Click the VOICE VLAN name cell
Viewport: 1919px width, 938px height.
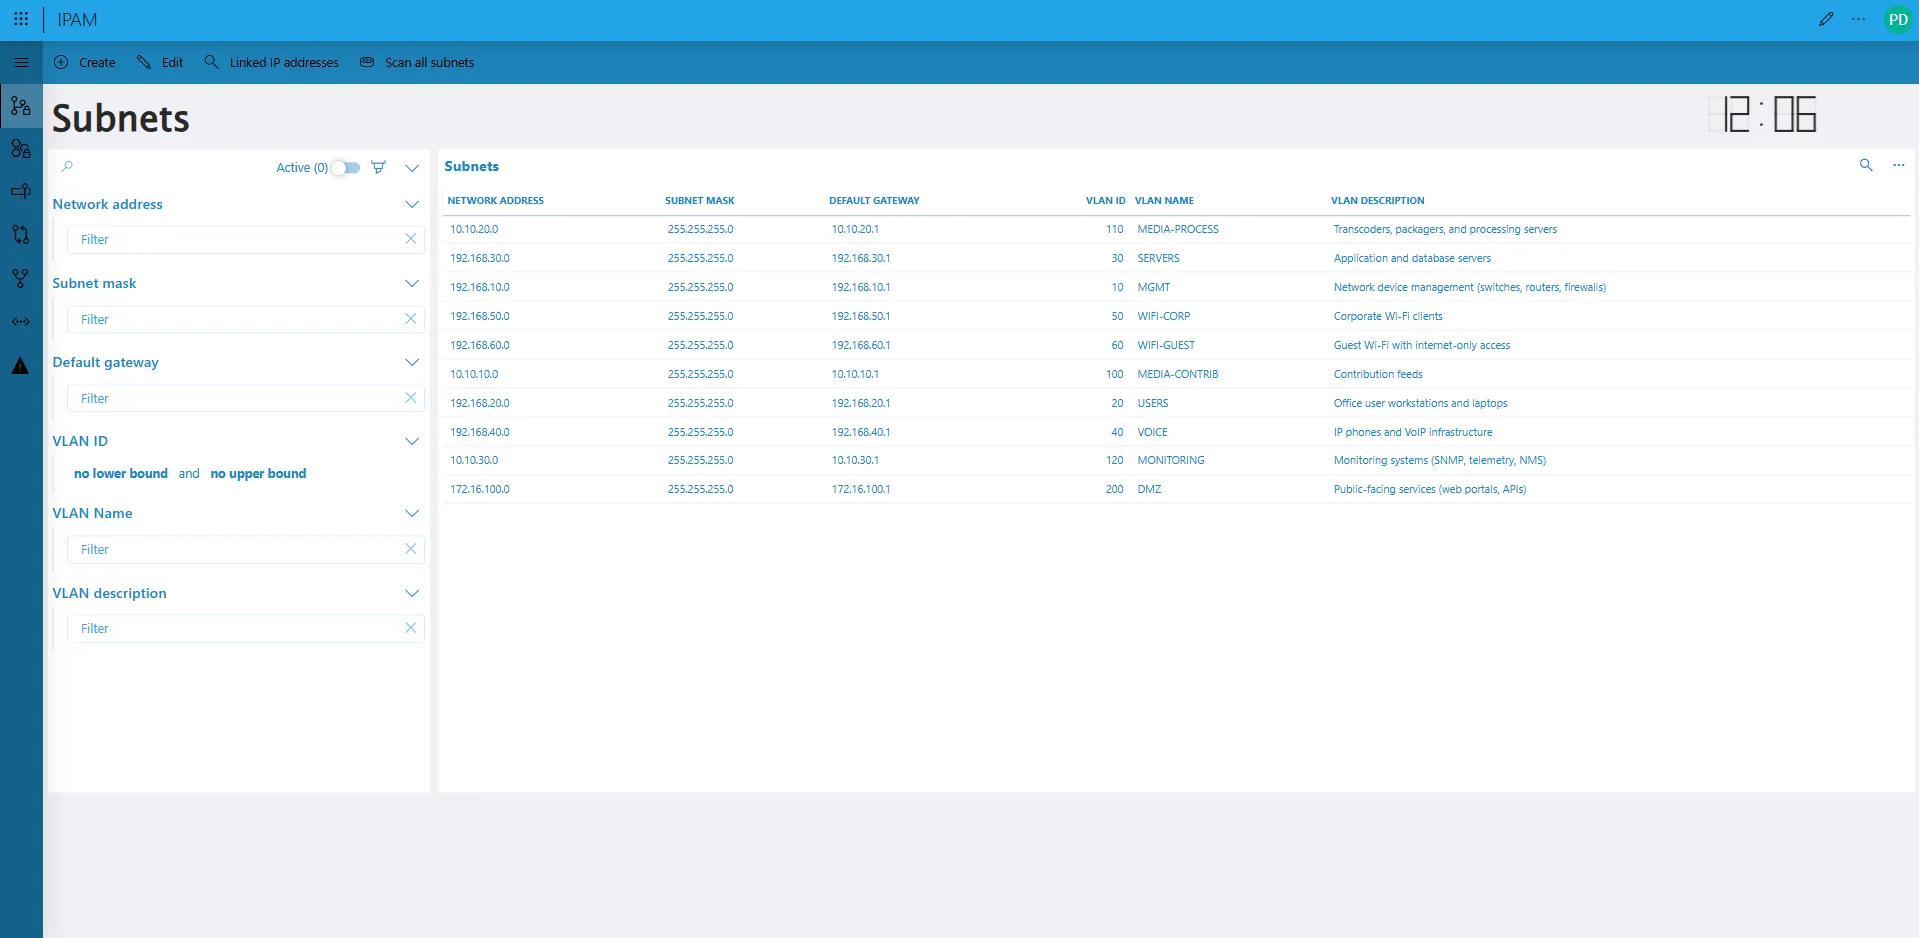click(x=1152, y=432)
